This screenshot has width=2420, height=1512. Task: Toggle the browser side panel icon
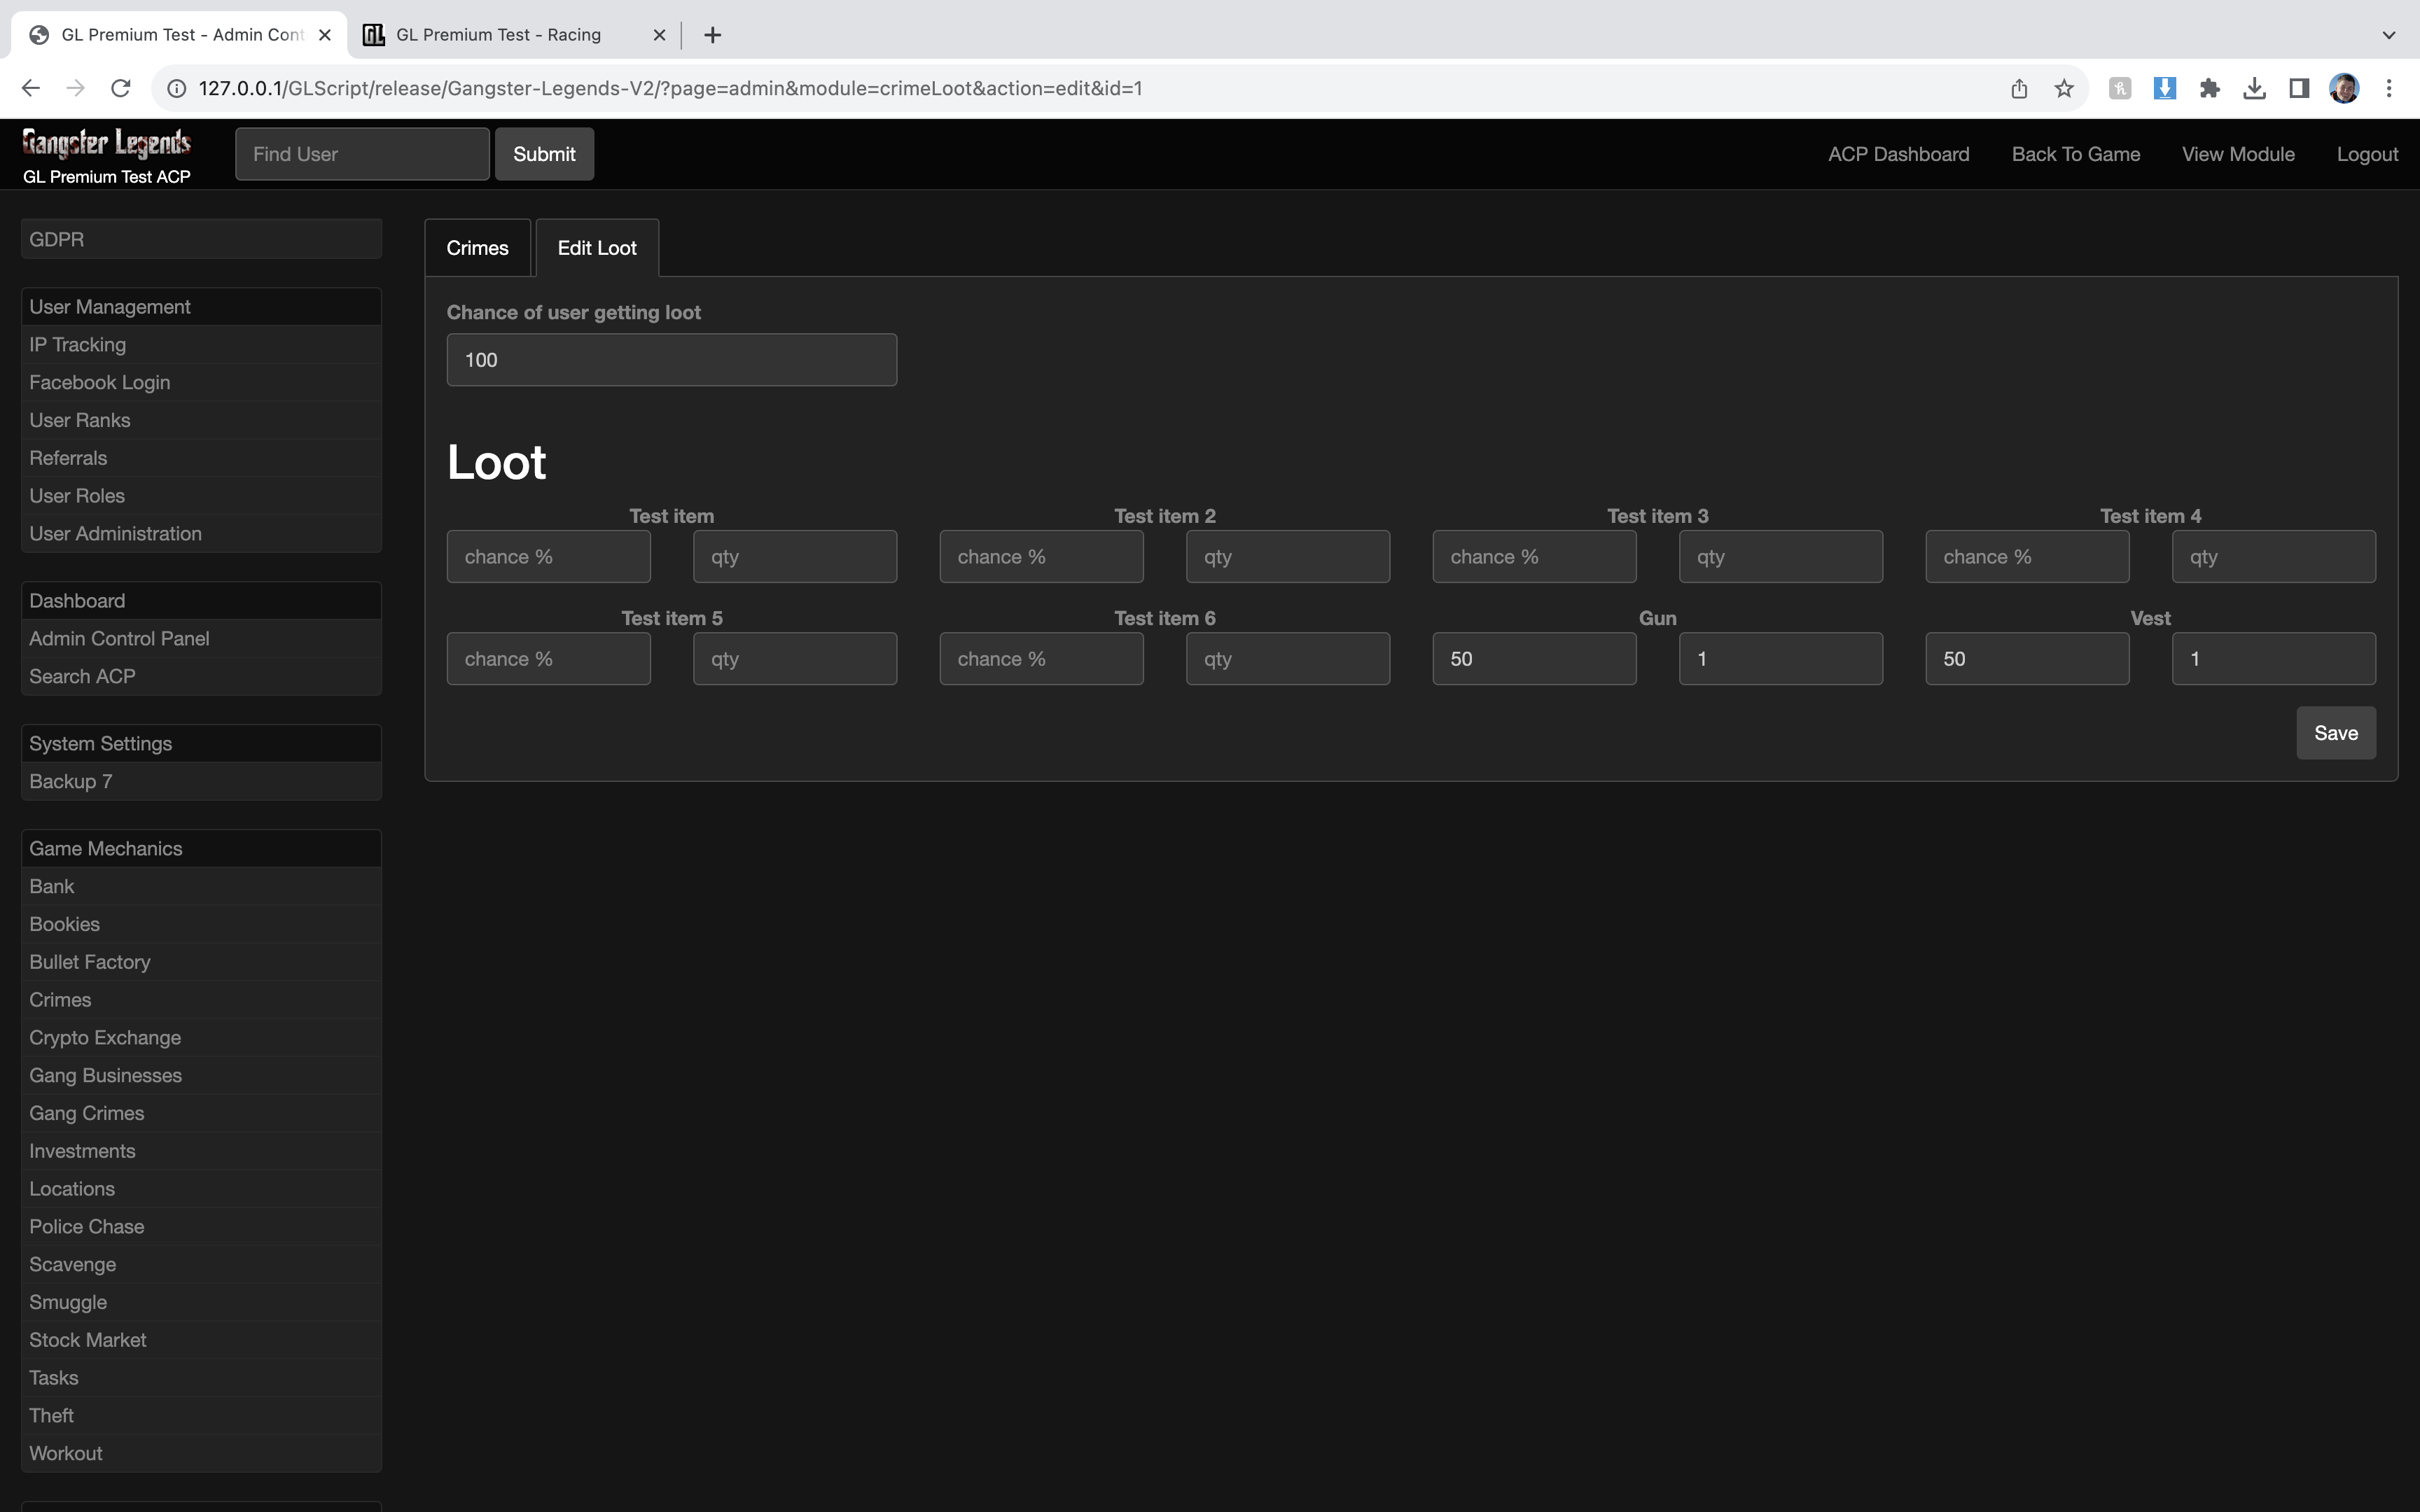[x=2299, y=88]
